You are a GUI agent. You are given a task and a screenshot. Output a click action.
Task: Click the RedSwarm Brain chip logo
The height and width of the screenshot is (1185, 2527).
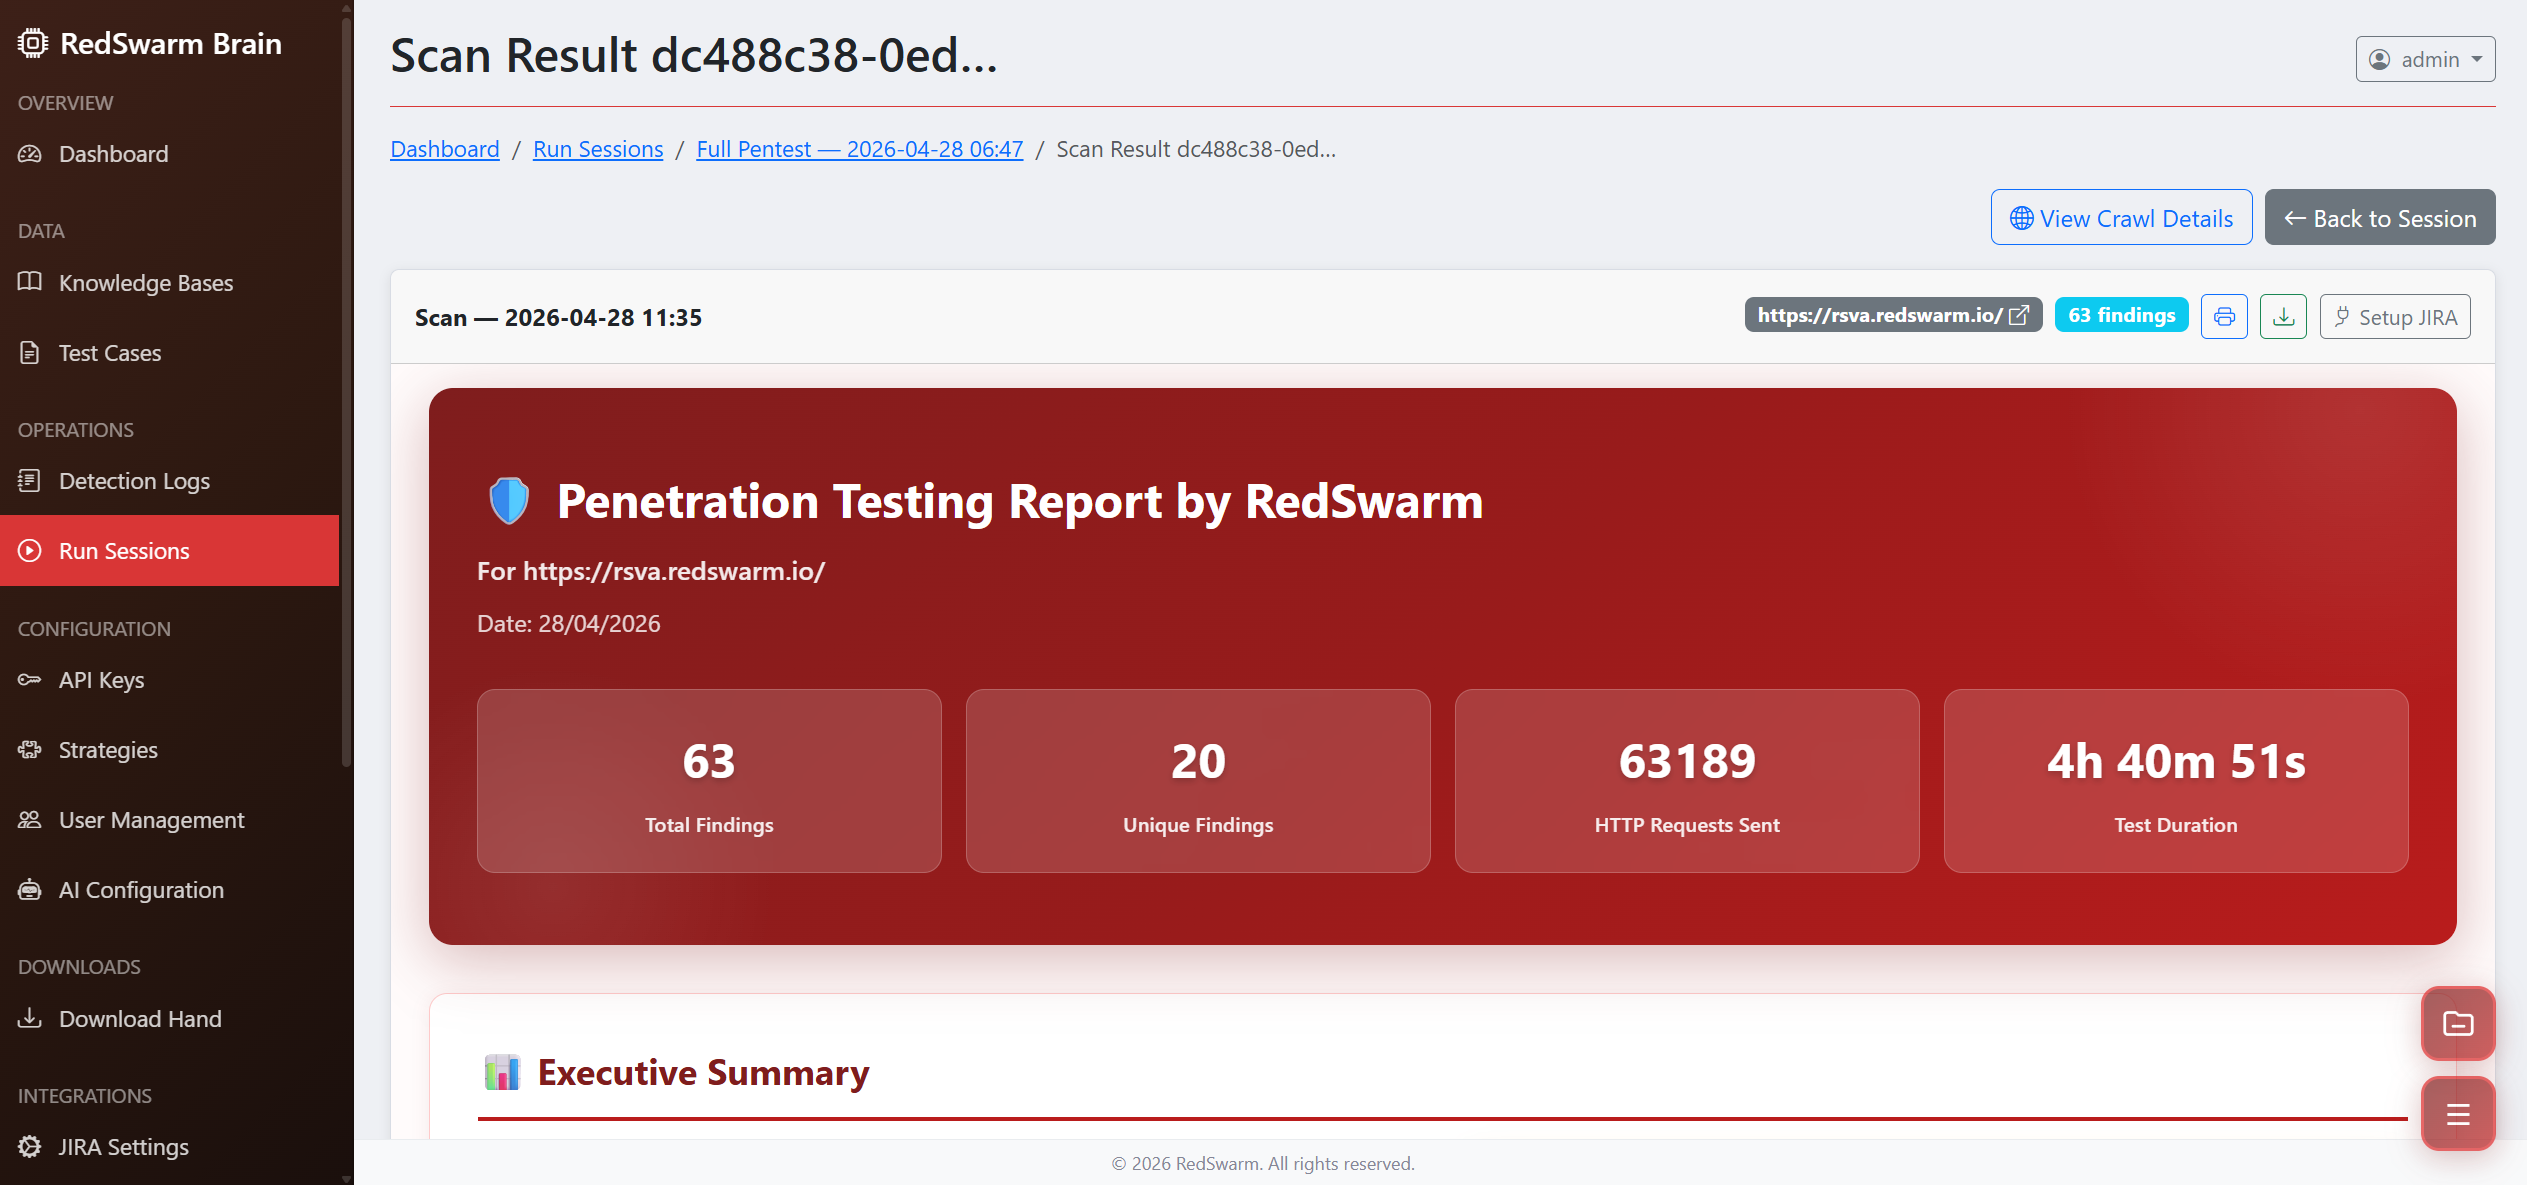coord(32,43)
